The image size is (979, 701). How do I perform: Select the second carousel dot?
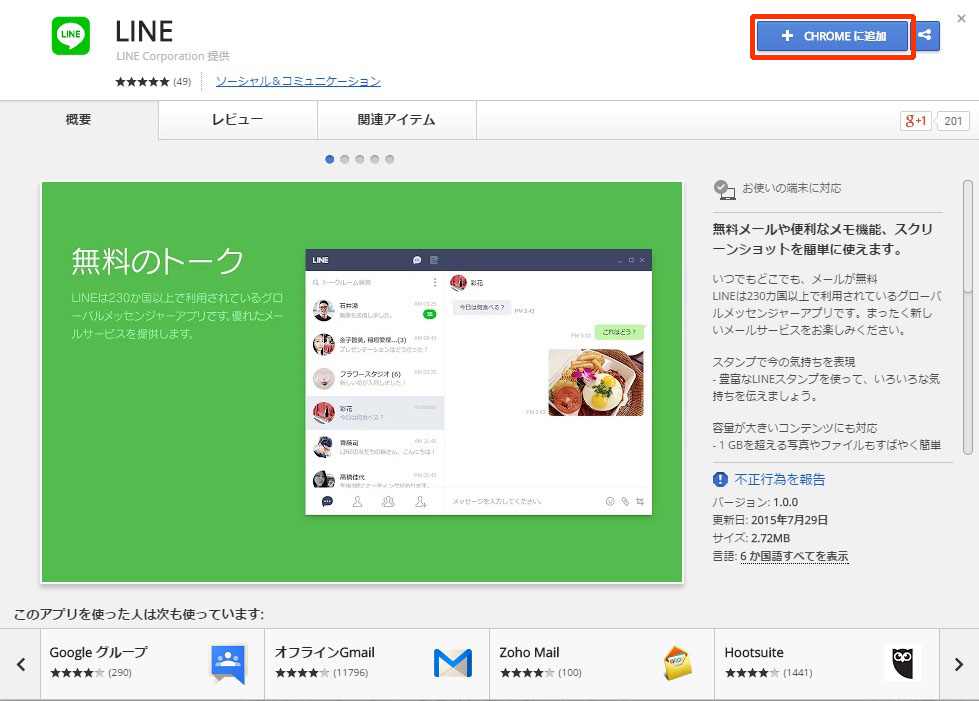345,159
